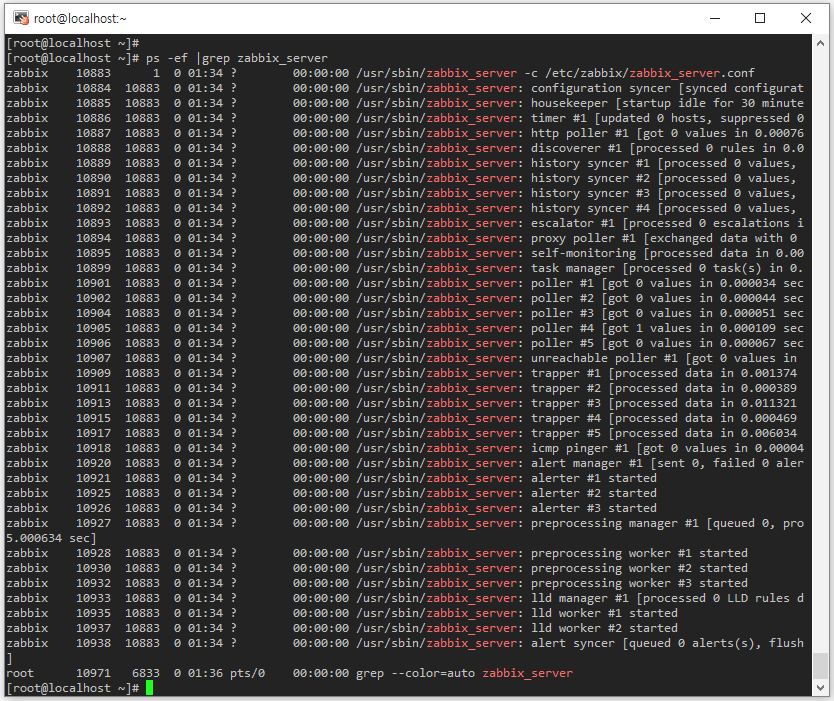The image size is (834, 701).
Task: Click the 'trapper #1' process text
Action: tap(566, 373)
